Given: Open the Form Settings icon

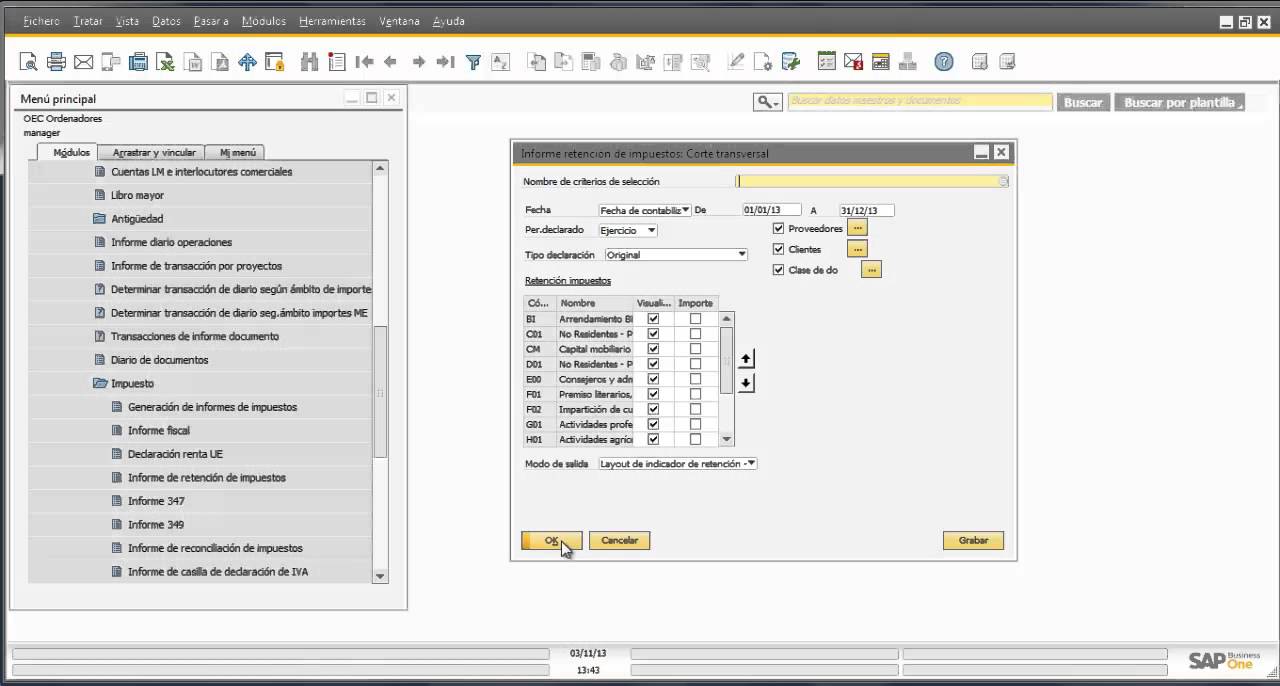Looking at the screenshot, I should coord(763,62).
